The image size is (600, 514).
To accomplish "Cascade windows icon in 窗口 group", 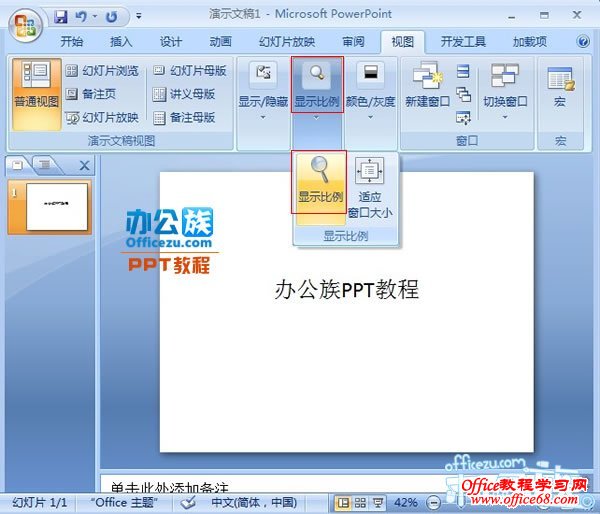I will [x=463, y=95].
